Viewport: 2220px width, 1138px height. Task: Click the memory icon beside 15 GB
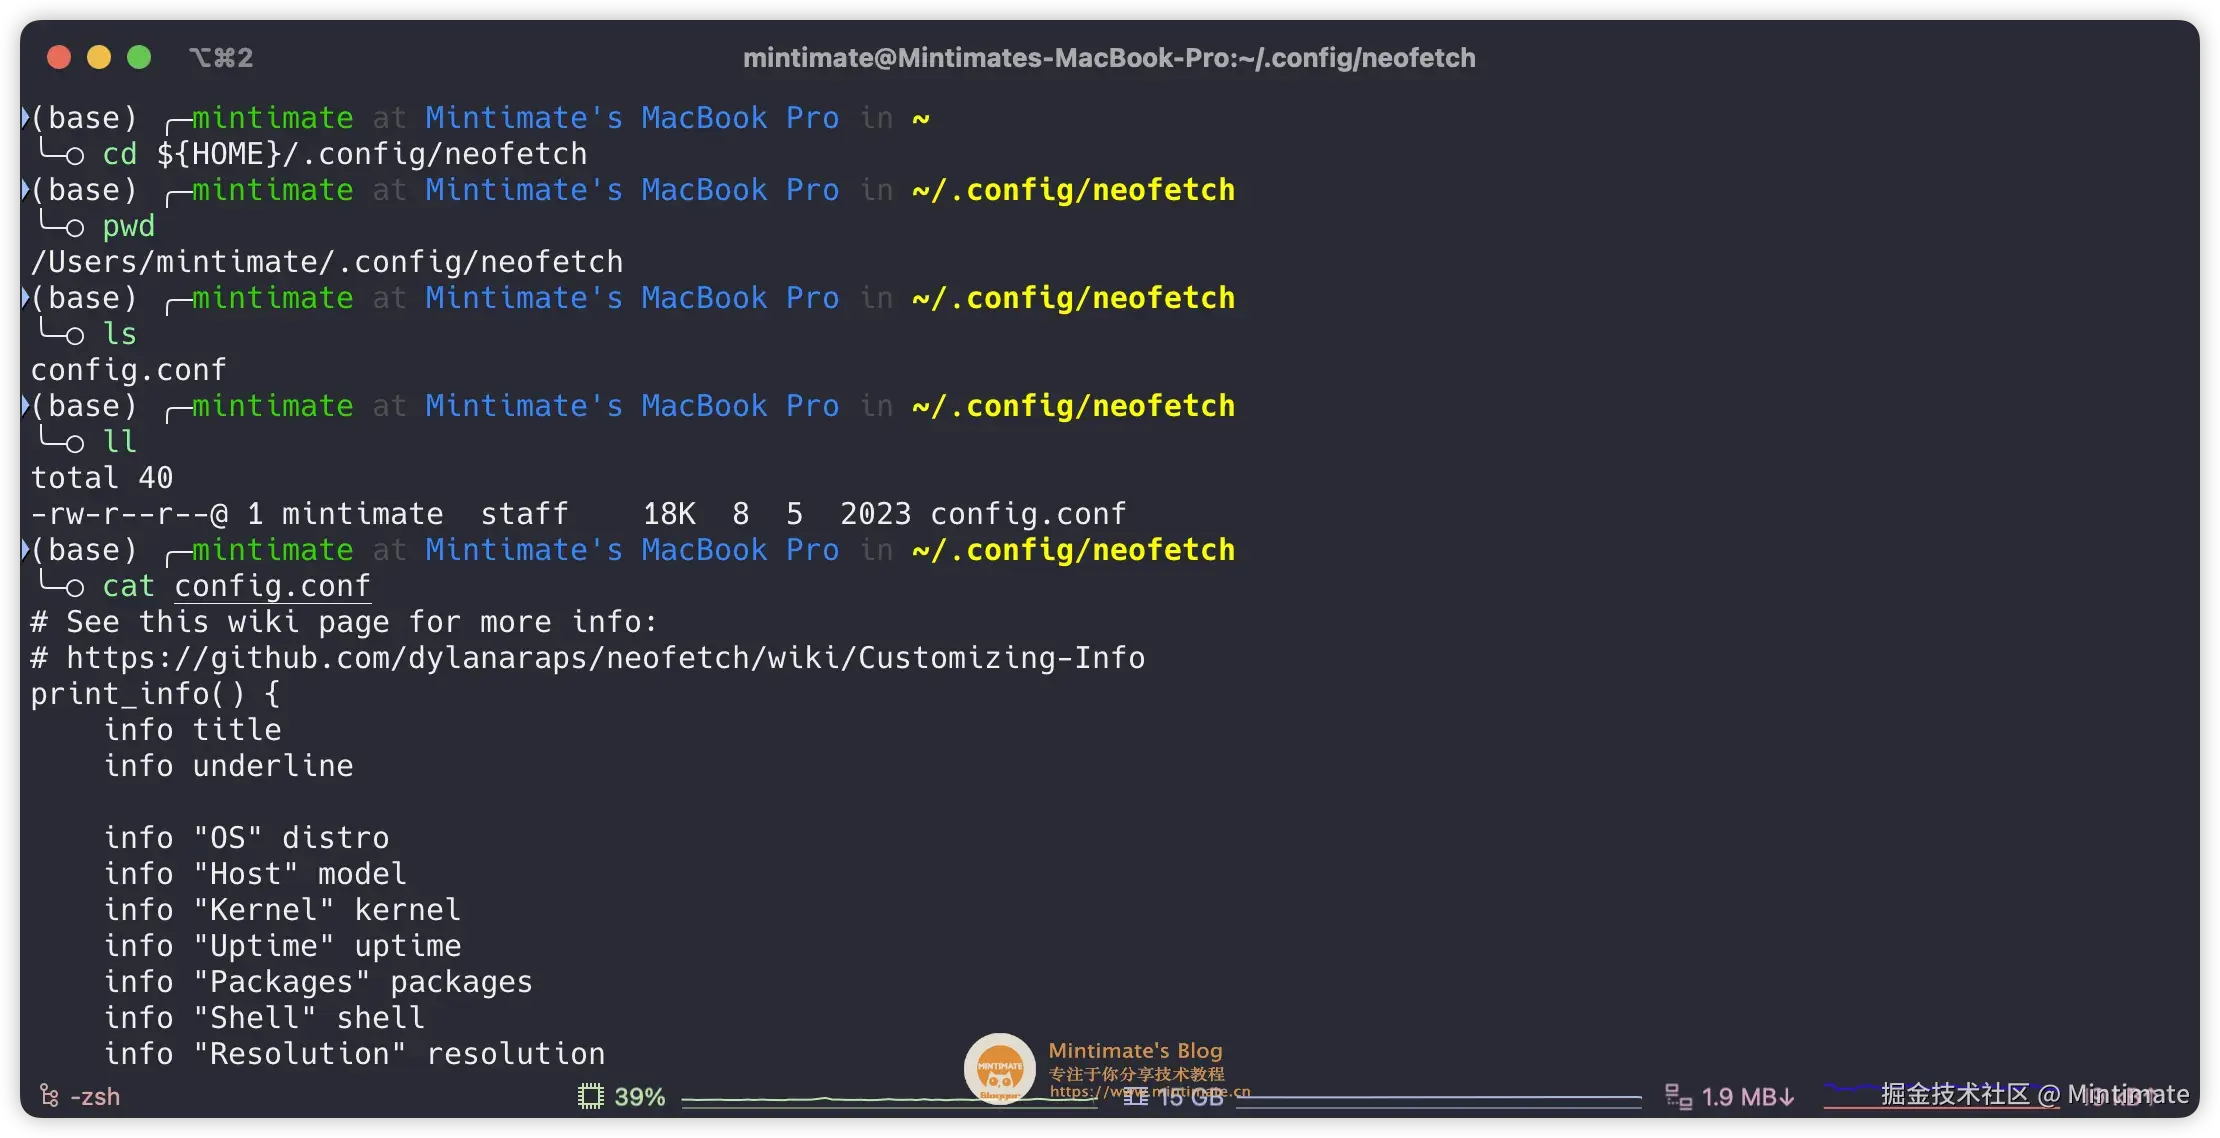(1135, 1097)
